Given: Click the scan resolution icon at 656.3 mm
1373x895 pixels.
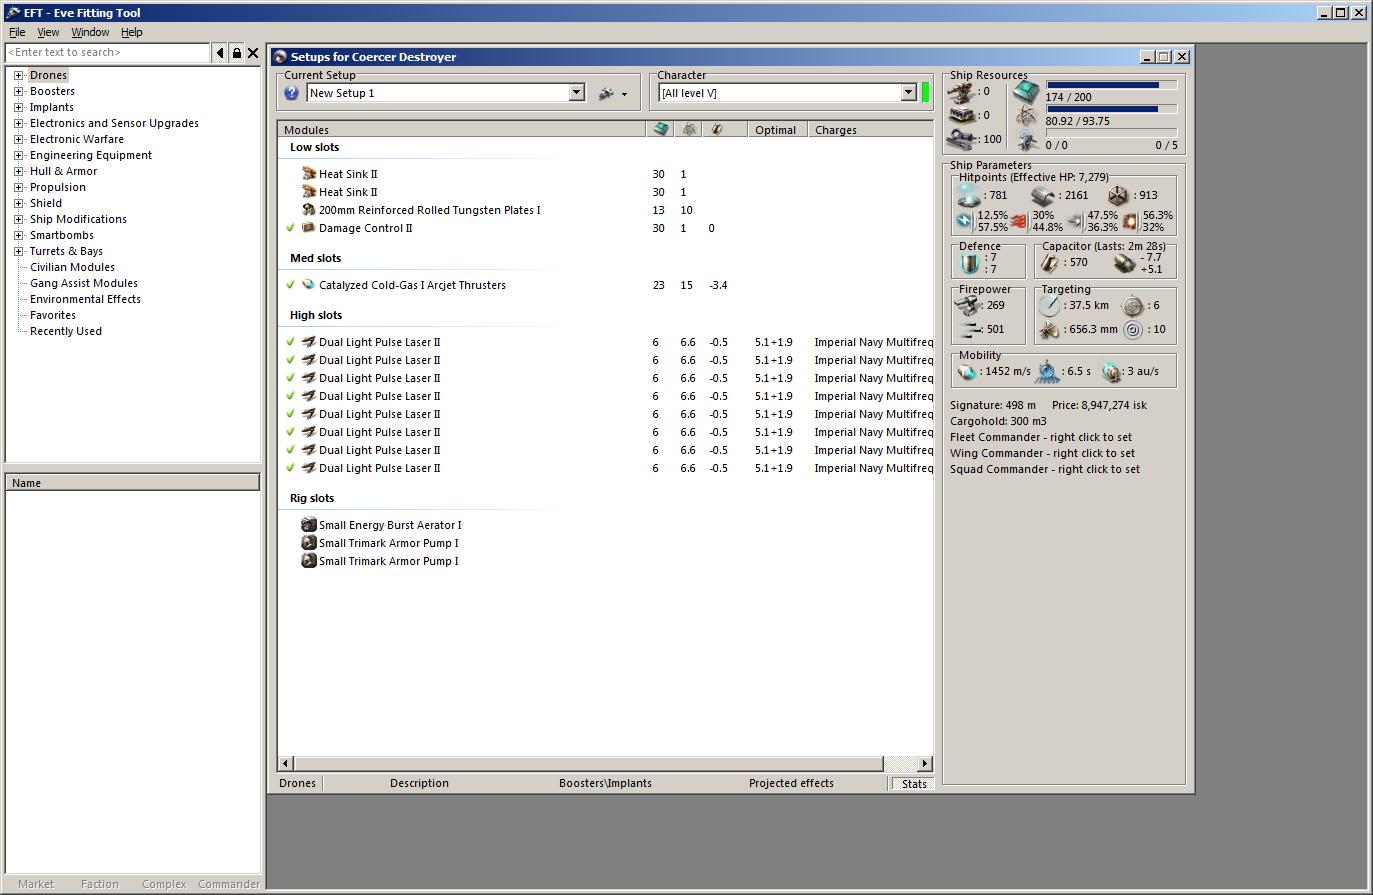Looking at the screenshot, I should (x=1049, y=329).
